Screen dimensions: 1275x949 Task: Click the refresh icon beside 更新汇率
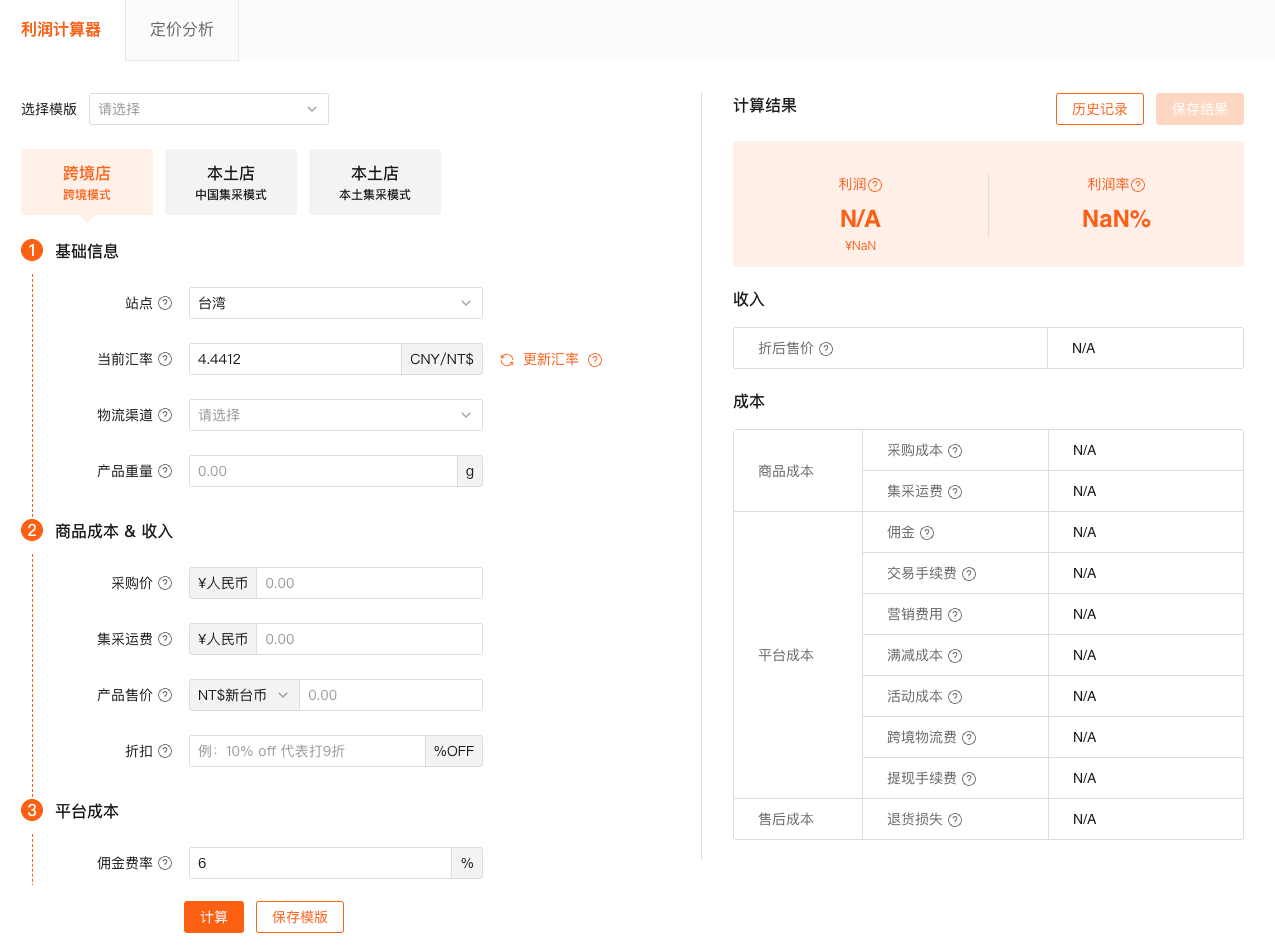507,360
